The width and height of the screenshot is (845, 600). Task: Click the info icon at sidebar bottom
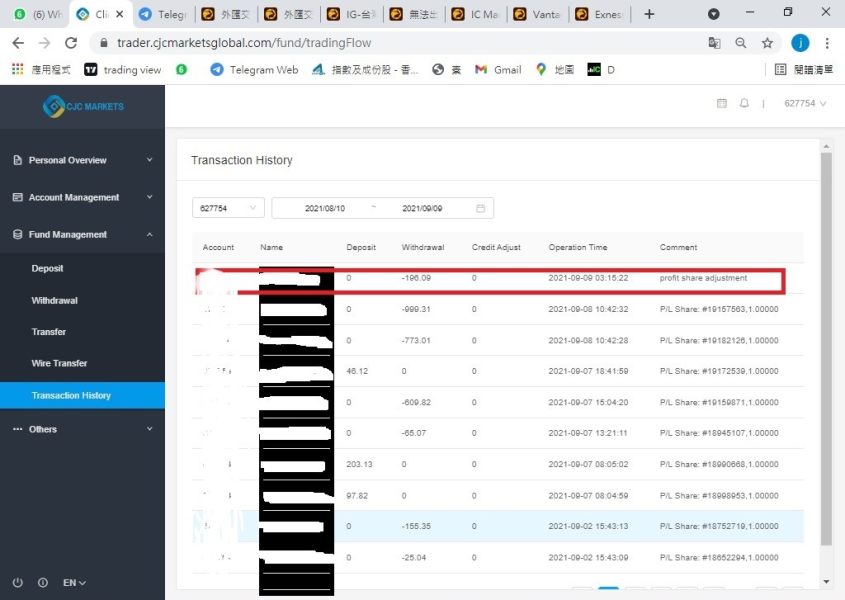point(43,583)
